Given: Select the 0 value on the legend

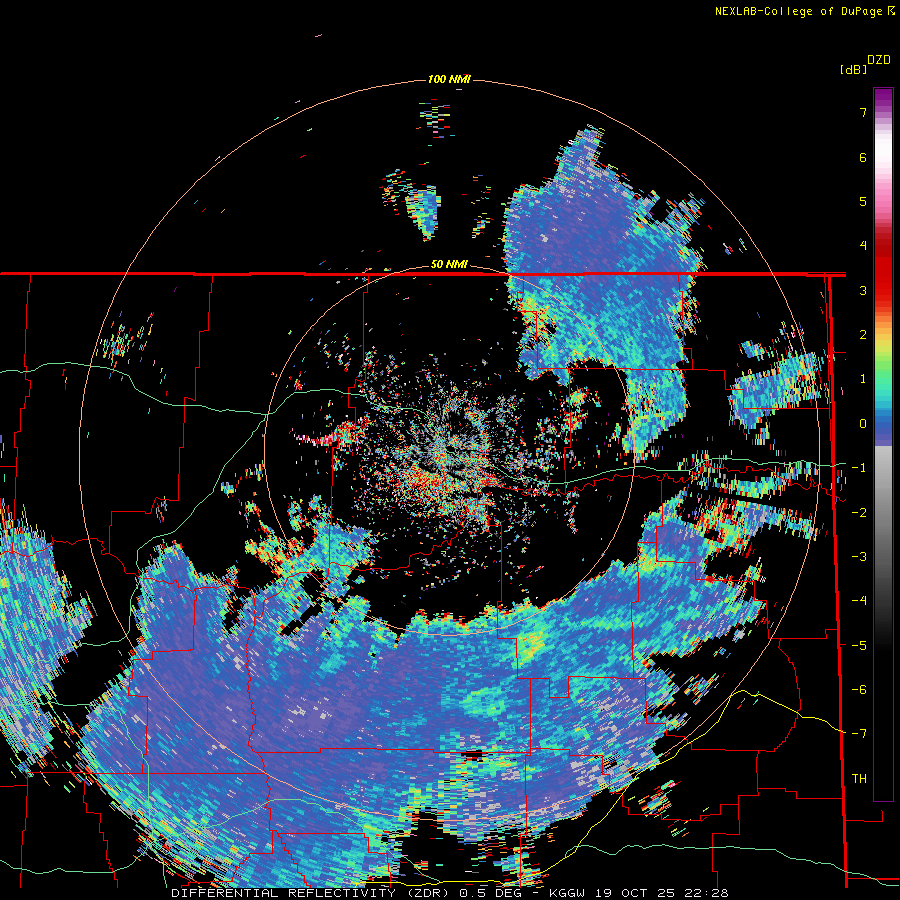Looking at the screenshot, I should pyautogui.click(x=863, y=424).
